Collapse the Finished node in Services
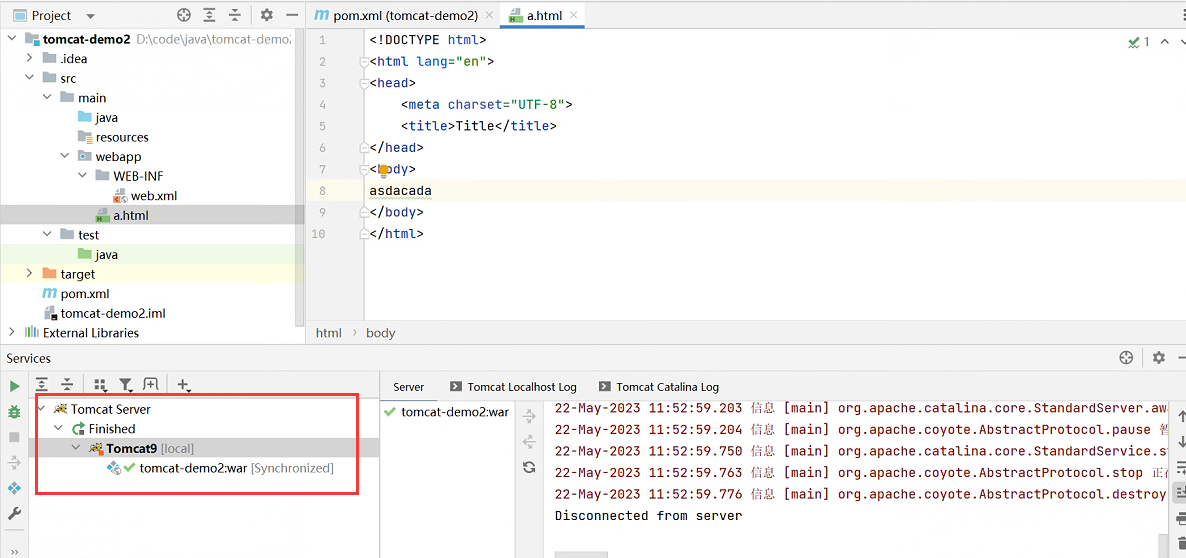1186x558 pixels. tap(58, 429)
